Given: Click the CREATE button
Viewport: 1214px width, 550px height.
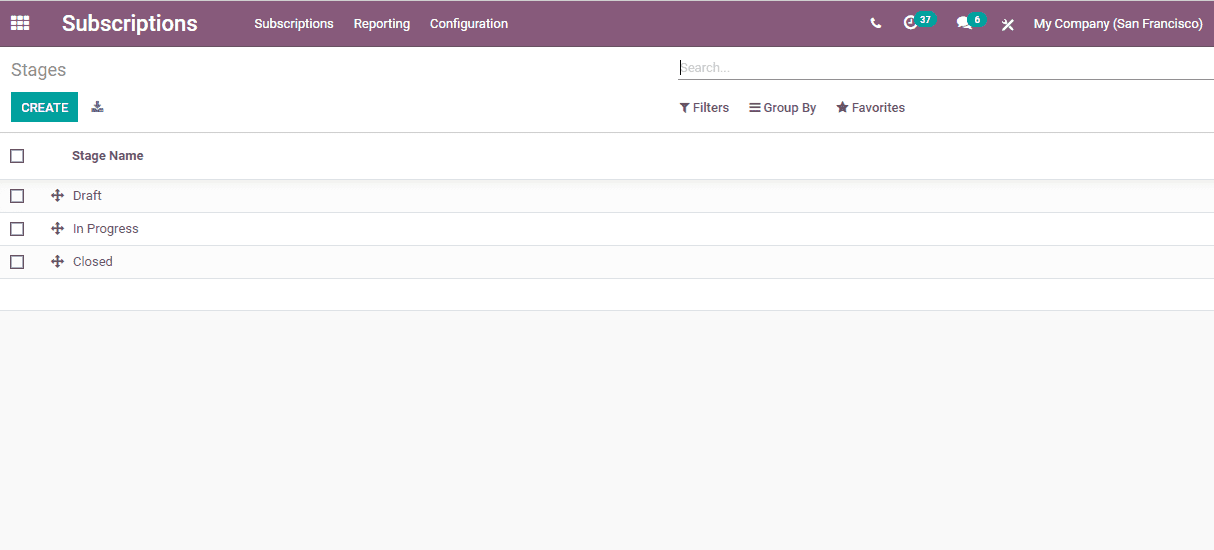Looking at the screenshot, I should pyautogui.click(x=44, y=107).
